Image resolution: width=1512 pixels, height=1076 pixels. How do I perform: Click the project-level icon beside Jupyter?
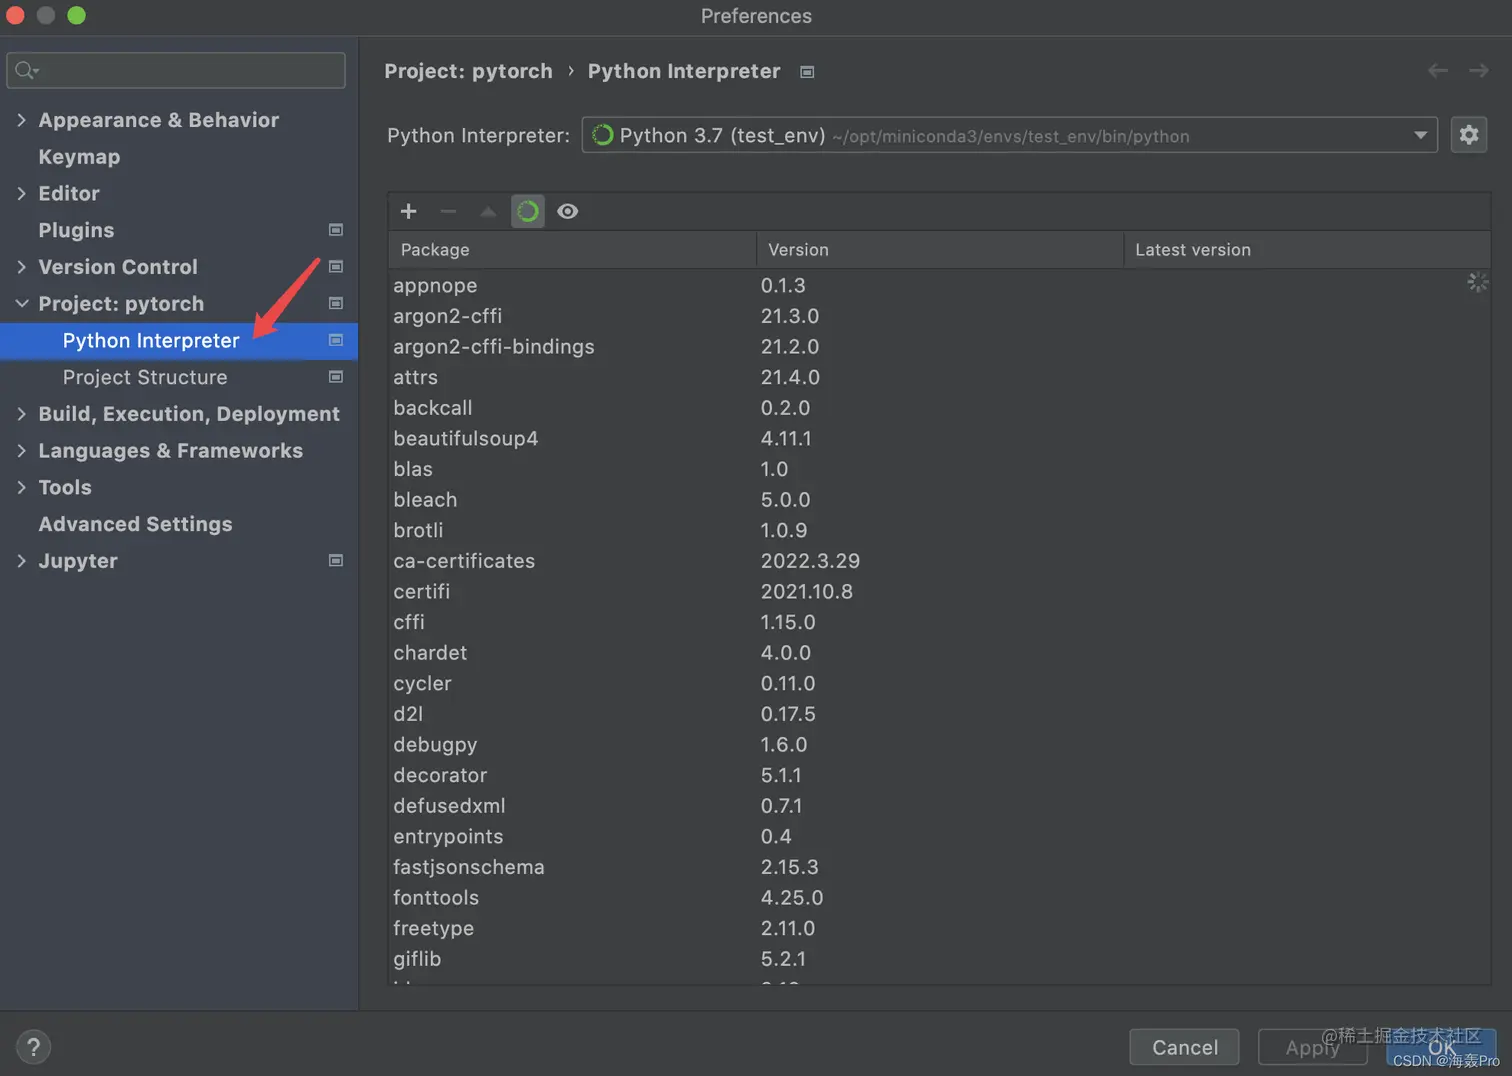336,561
